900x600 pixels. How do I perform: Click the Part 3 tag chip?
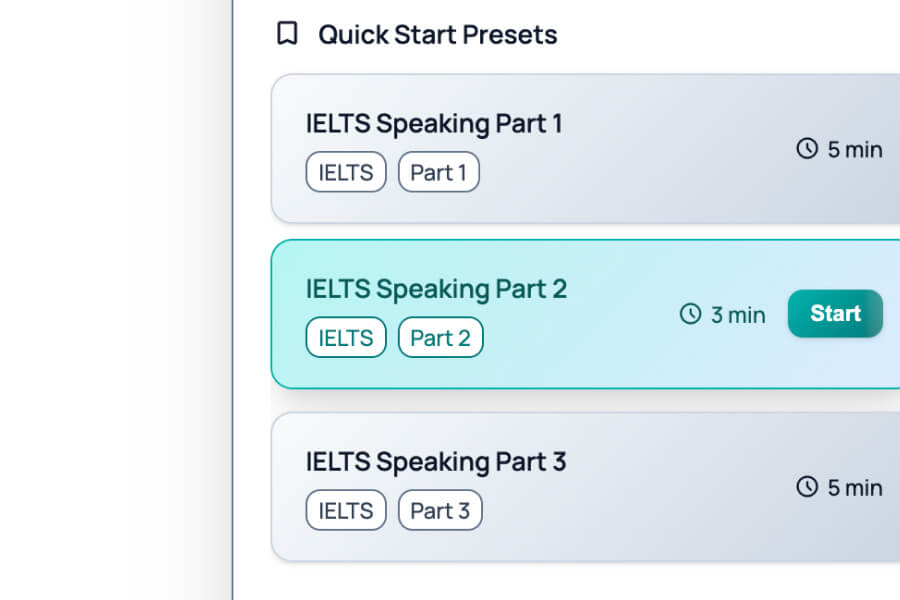pyautogui.click(x=440, y=510)
